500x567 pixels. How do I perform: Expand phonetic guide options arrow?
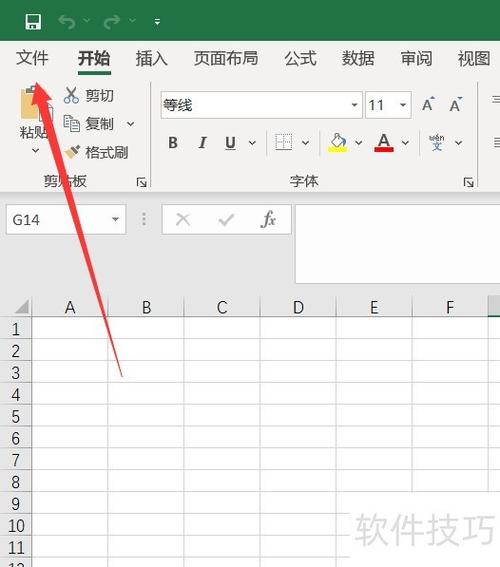(x=458, y=143)
